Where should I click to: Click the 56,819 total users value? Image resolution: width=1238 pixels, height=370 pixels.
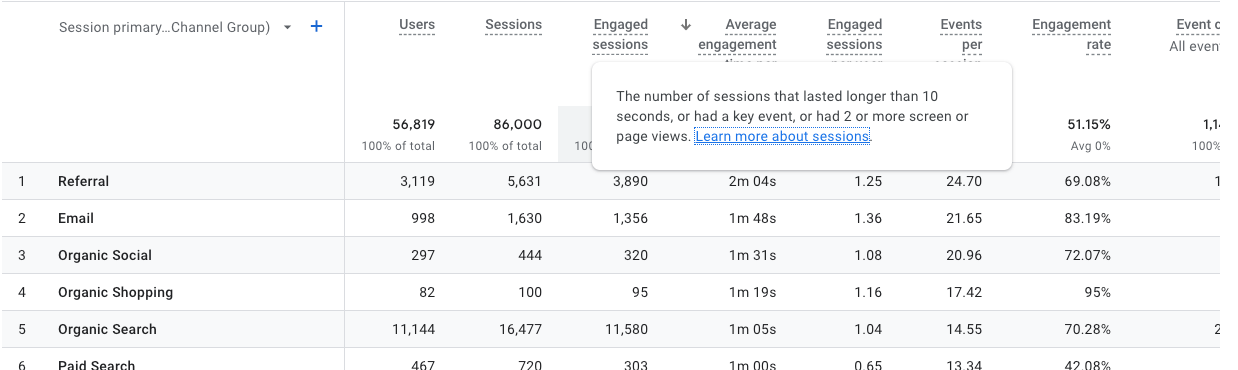(413, 125)
